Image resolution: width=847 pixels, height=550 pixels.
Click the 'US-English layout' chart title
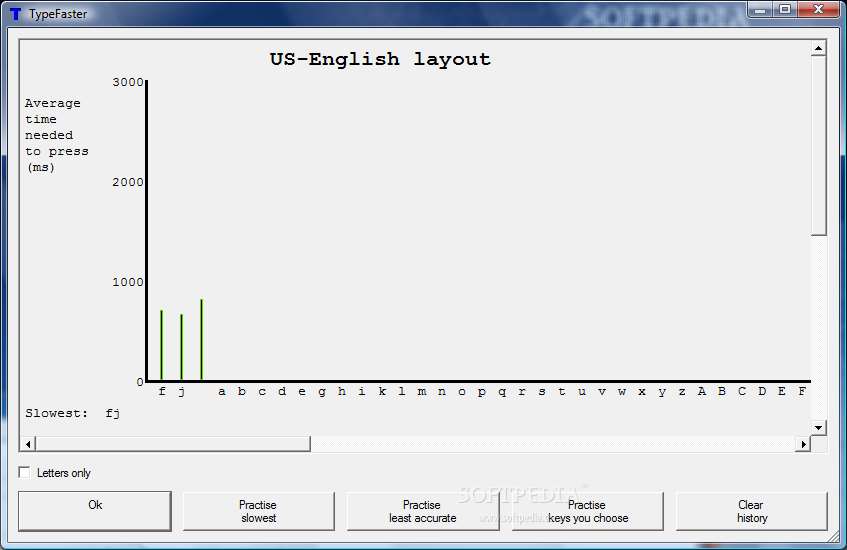tap(380, 59)
